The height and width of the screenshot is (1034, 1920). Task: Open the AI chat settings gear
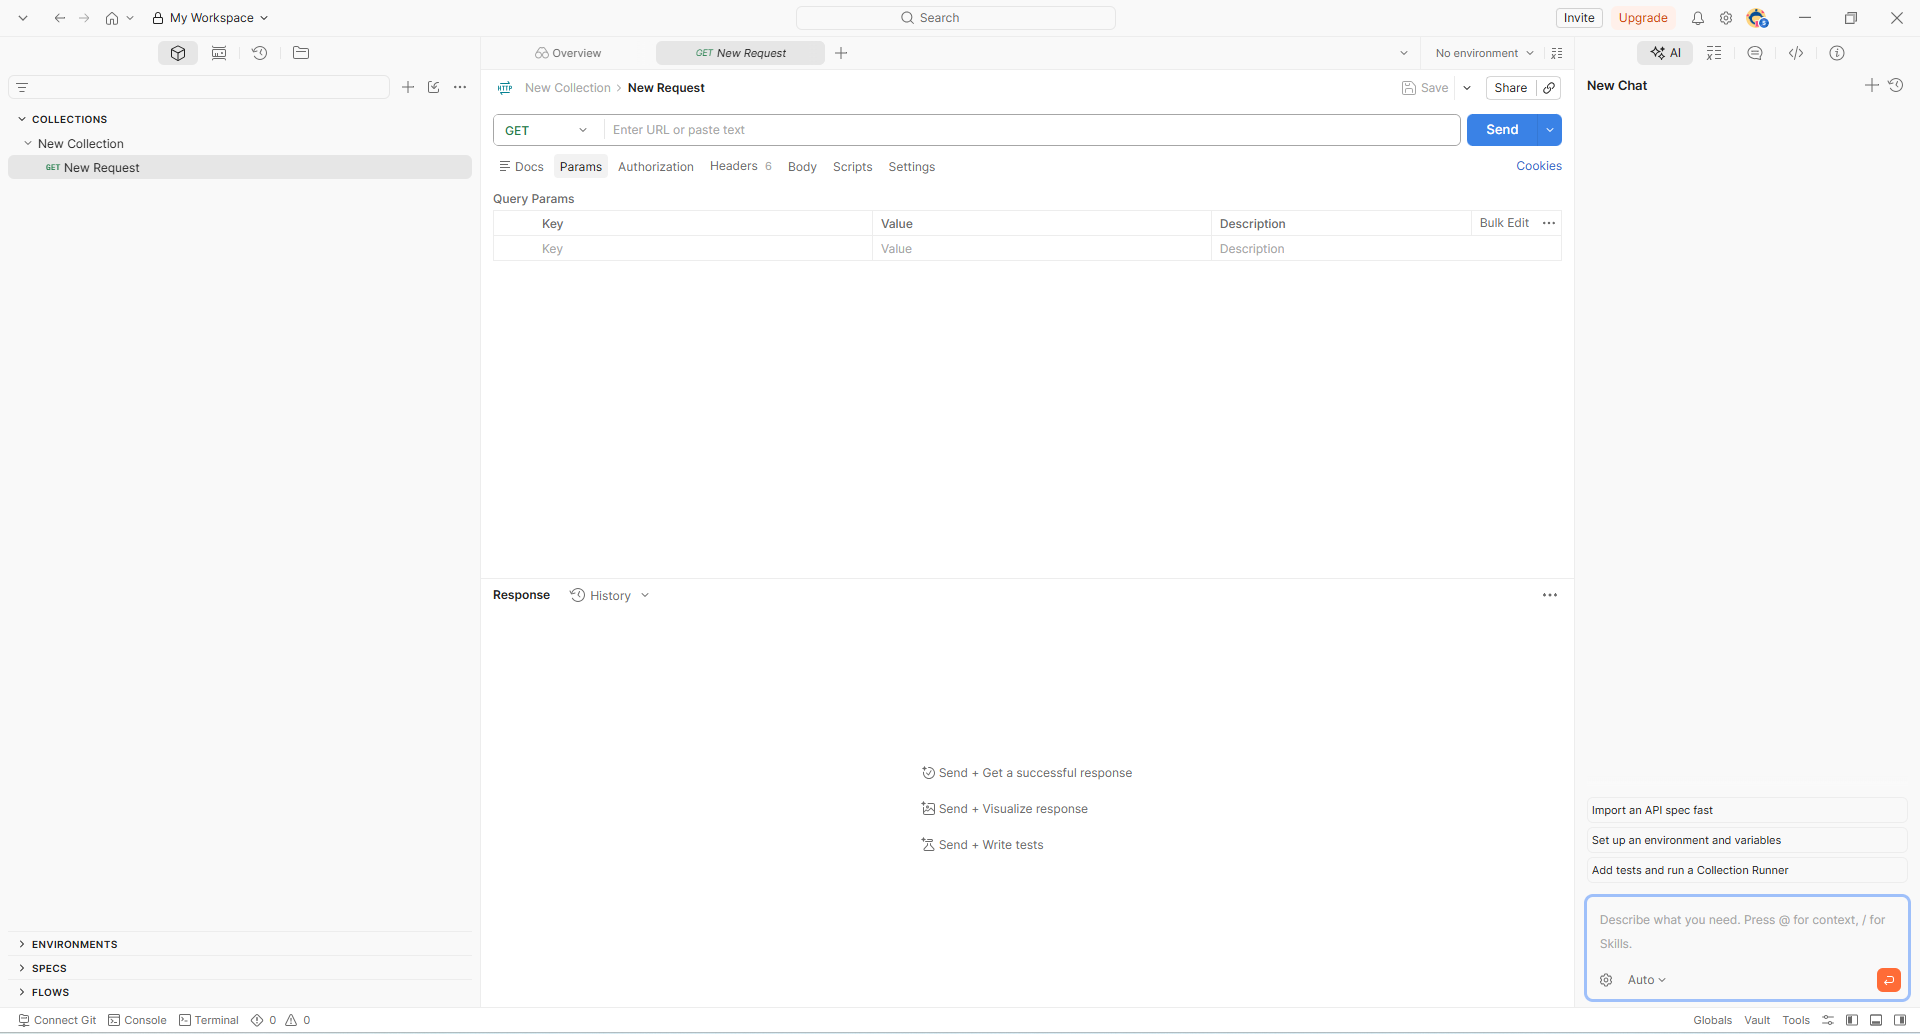[x=1606, y=980]
